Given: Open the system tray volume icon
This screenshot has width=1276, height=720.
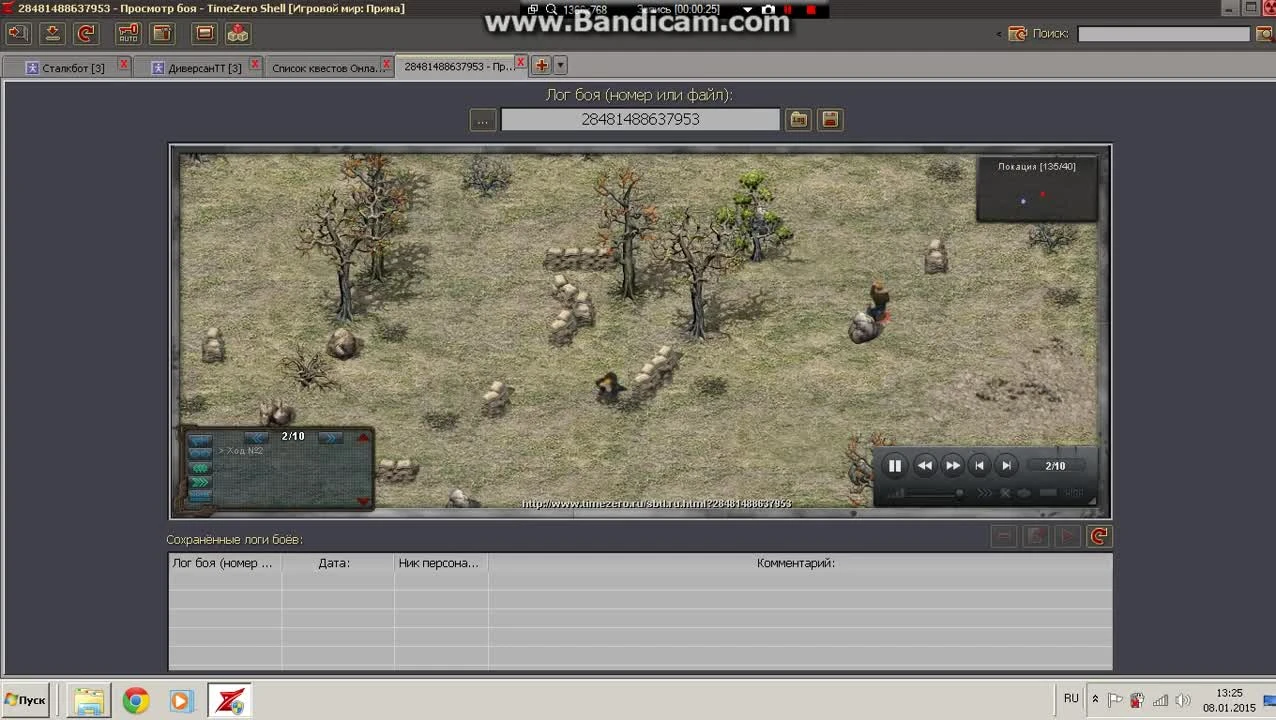Looking at the screenshot, I should (x=1183, y=700).
